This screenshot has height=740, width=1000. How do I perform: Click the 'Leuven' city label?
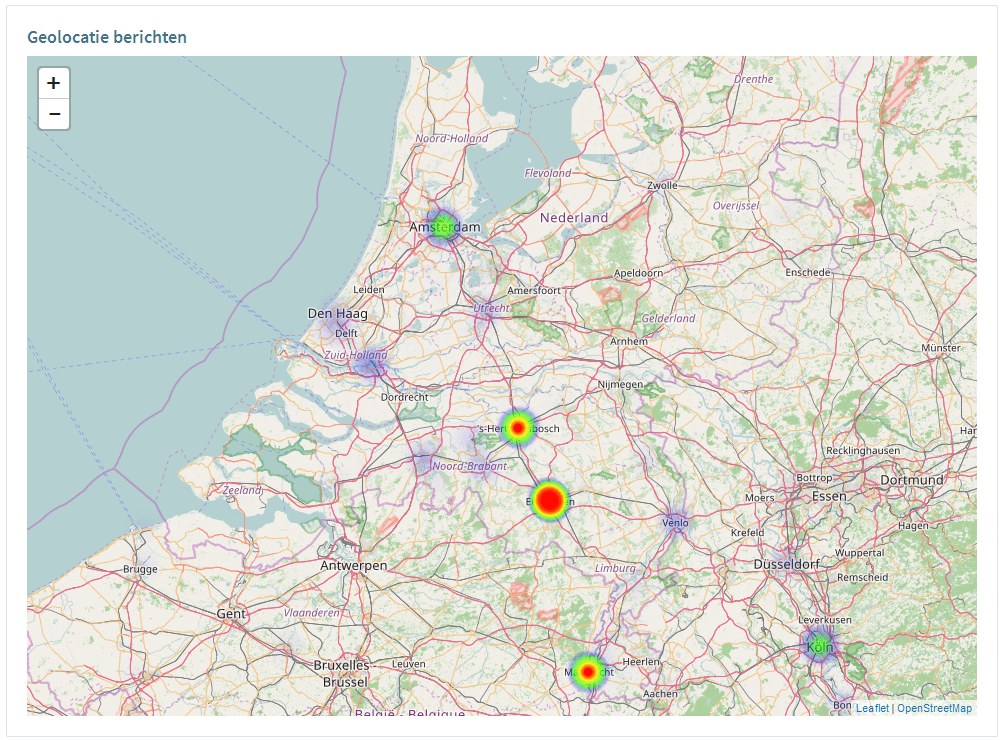[x=408, y=664]
